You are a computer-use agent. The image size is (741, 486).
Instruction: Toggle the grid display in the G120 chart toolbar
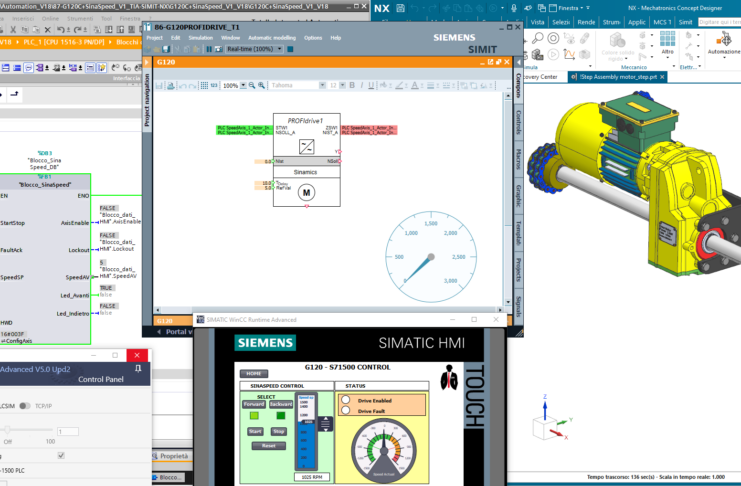click(x=204, y=86)
